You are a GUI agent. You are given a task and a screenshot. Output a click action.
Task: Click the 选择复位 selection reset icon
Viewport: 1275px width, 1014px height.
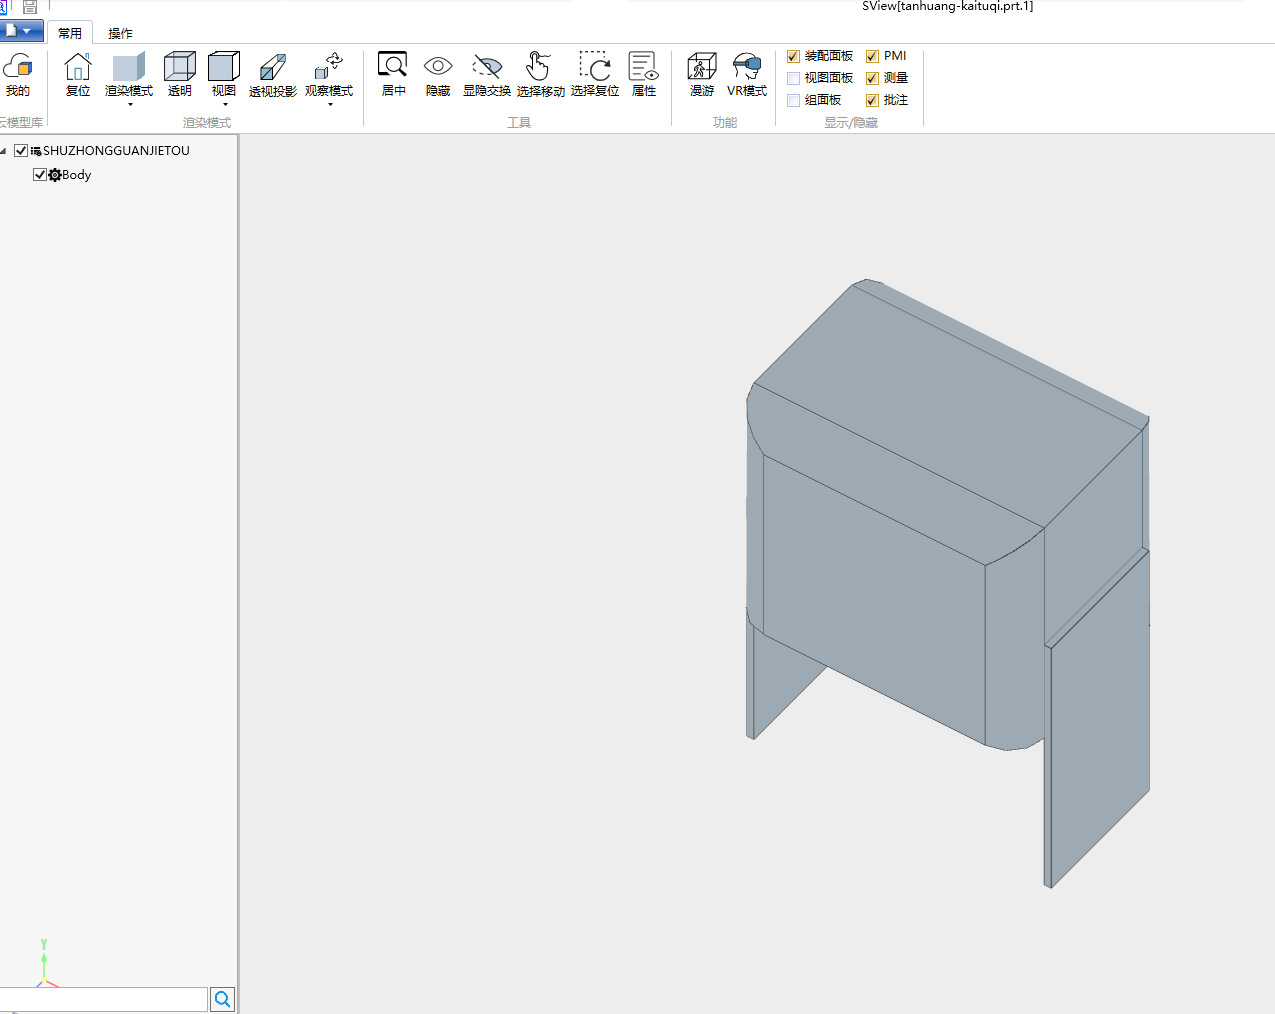(x=595, y=75)
